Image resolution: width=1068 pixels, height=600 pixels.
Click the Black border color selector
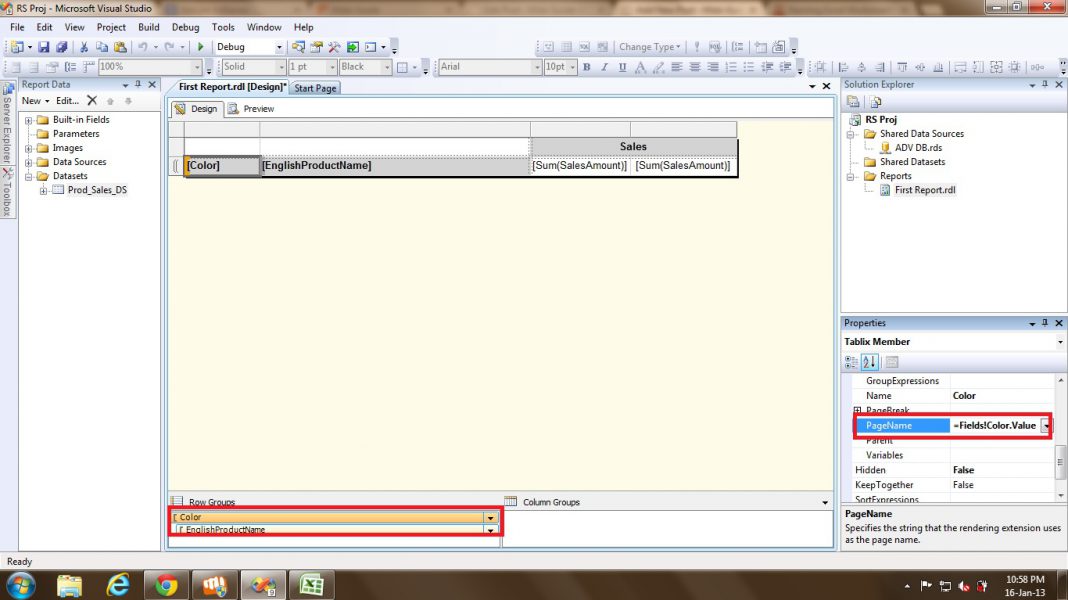click(x=364, y=66)
